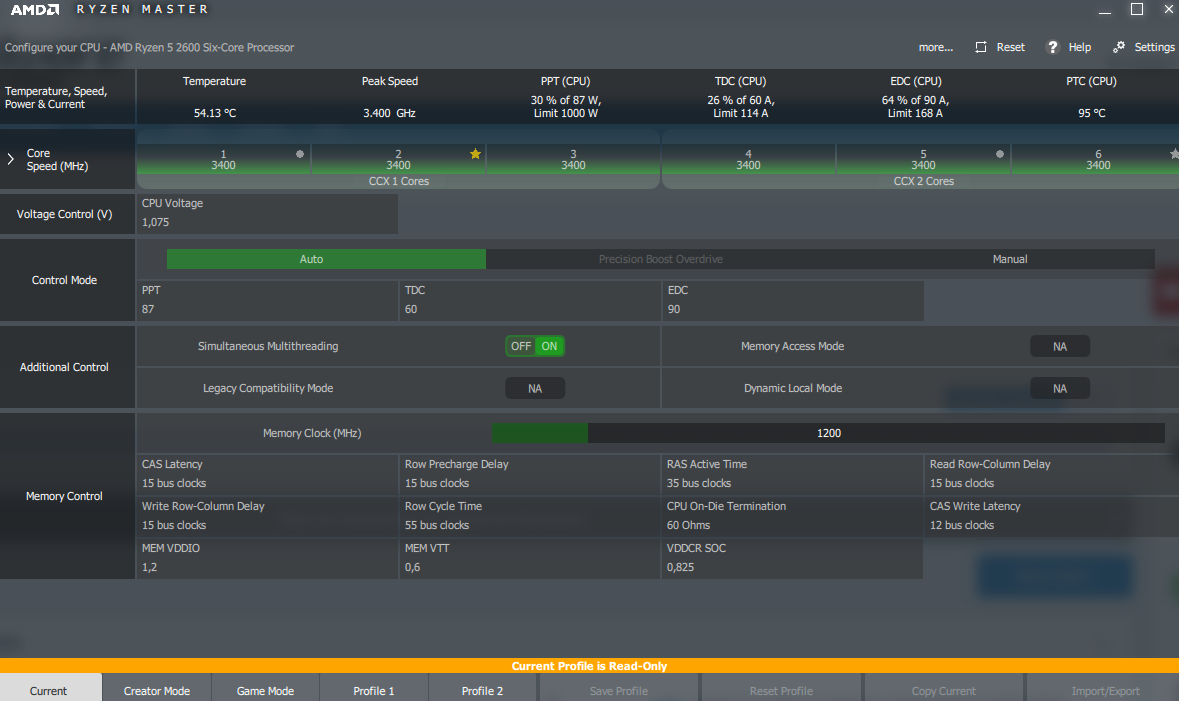Click CPU On-Die Termination 60 Ohms
The width and height of the screenshot is (1179, 701).
pyautogui.click(x=793, y=516)
